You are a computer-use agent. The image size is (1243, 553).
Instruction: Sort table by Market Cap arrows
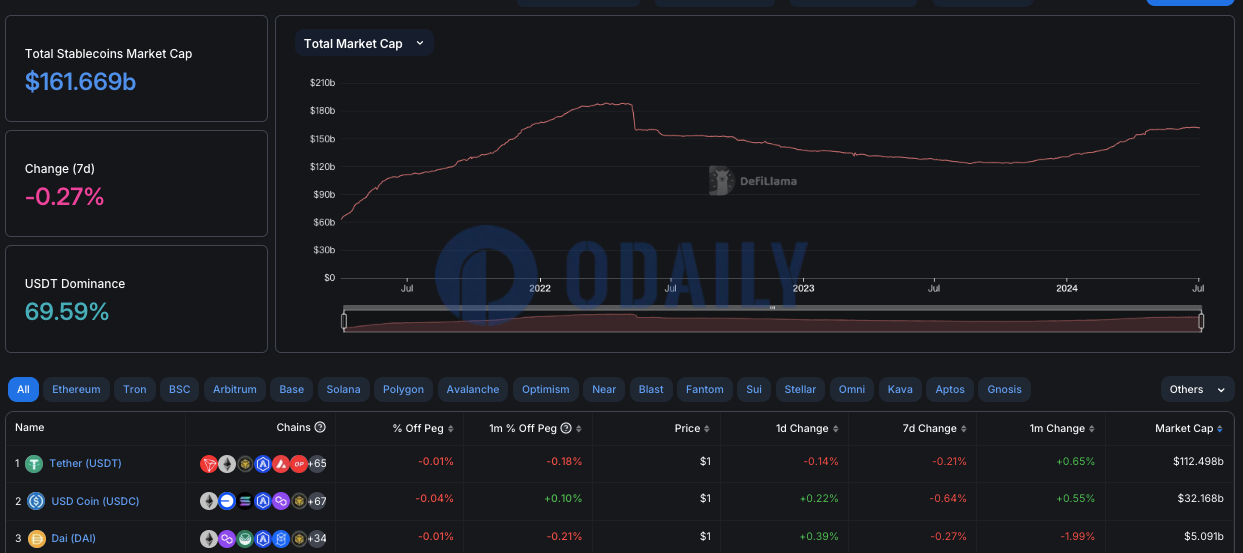1220,428
